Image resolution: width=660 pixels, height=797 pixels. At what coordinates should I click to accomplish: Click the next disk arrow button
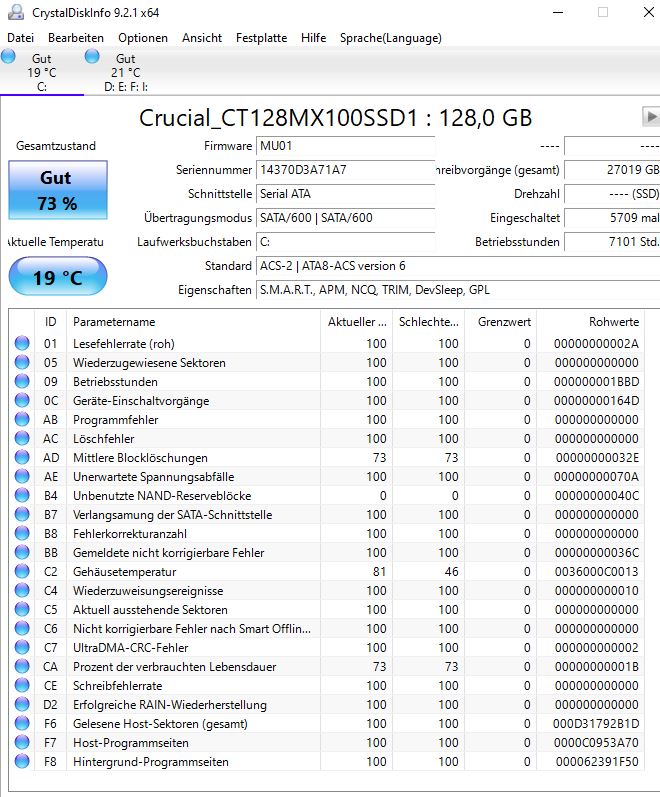651,116
